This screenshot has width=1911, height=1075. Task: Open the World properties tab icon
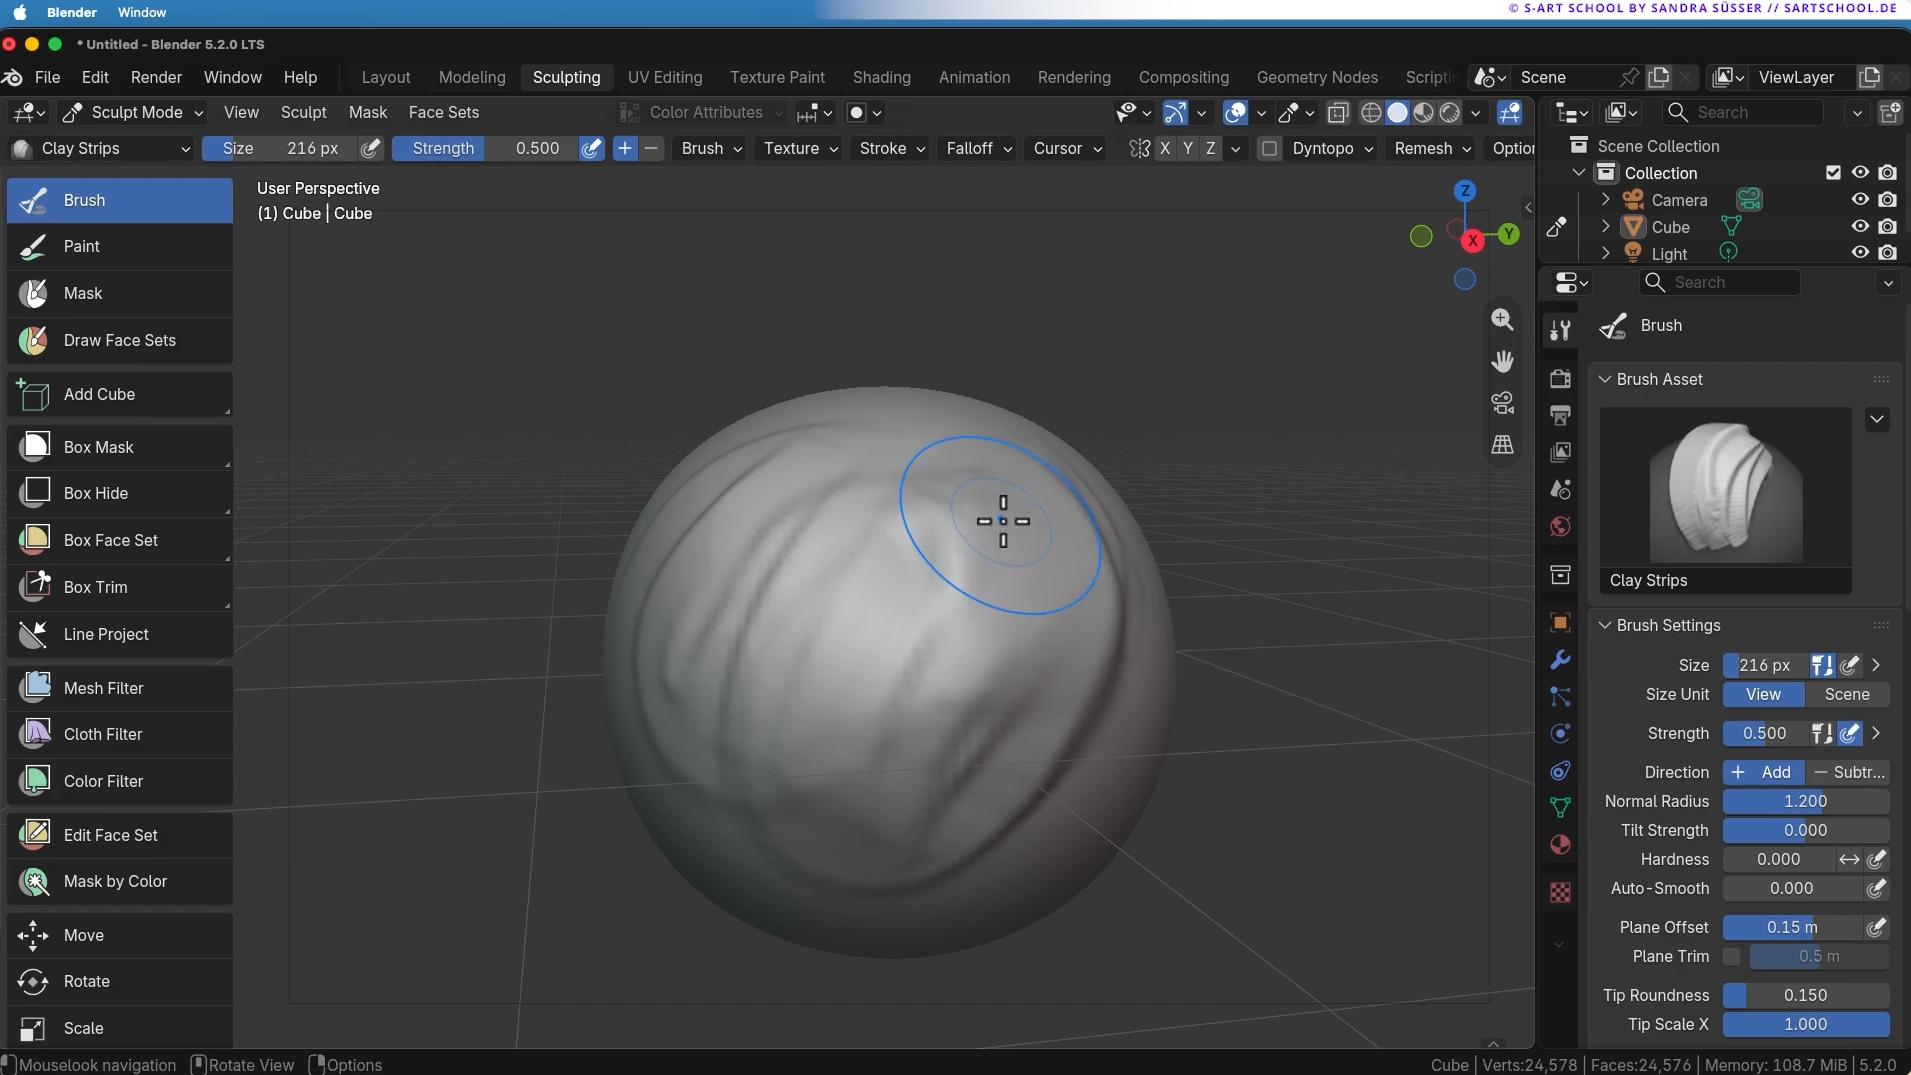point(1560,527)
